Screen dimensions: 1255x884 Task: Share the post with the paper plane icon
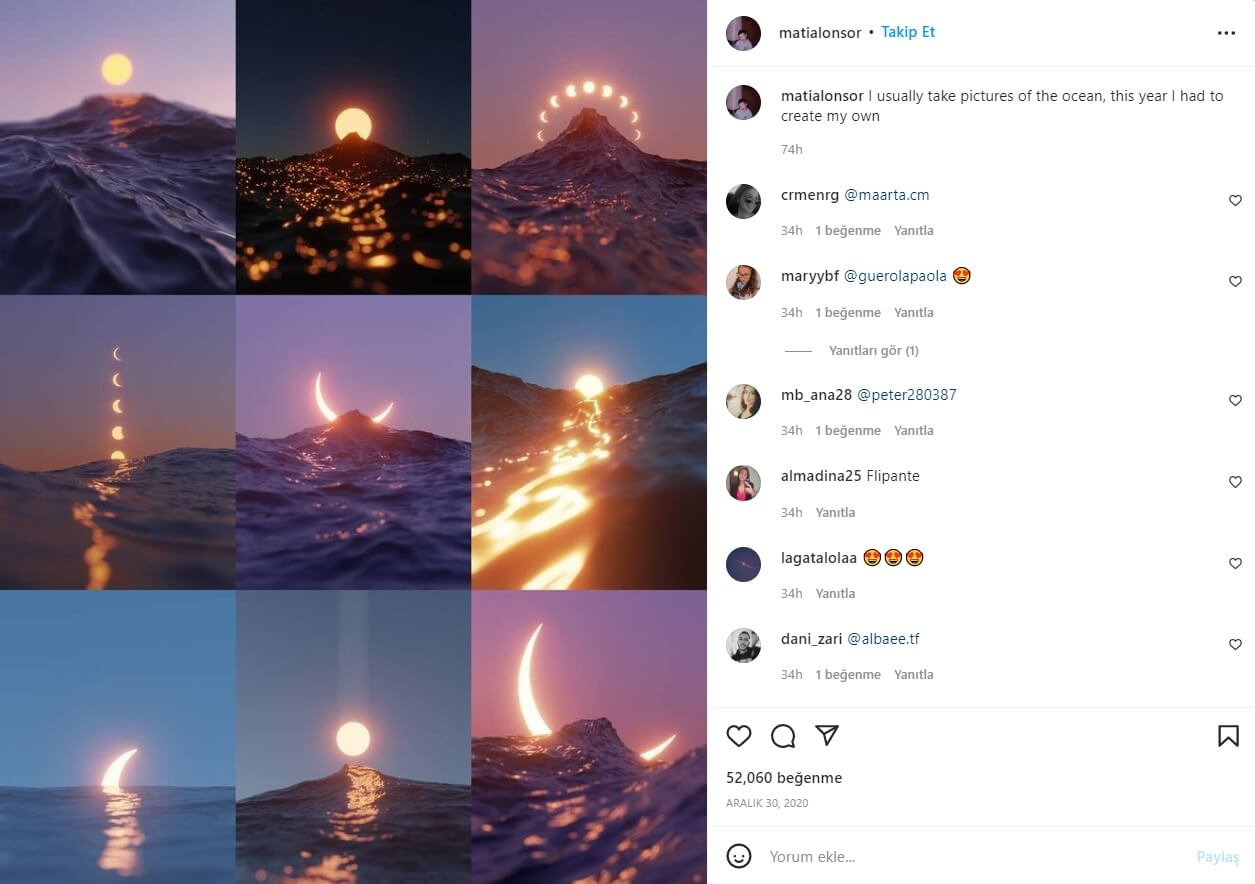coord(826,736)
